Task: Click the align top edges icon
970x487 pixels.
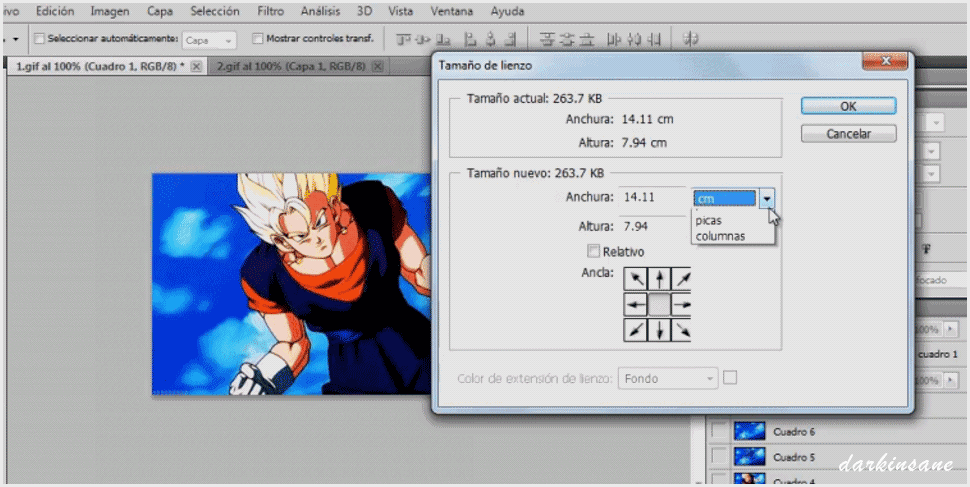Action: (x=404, y=39)
